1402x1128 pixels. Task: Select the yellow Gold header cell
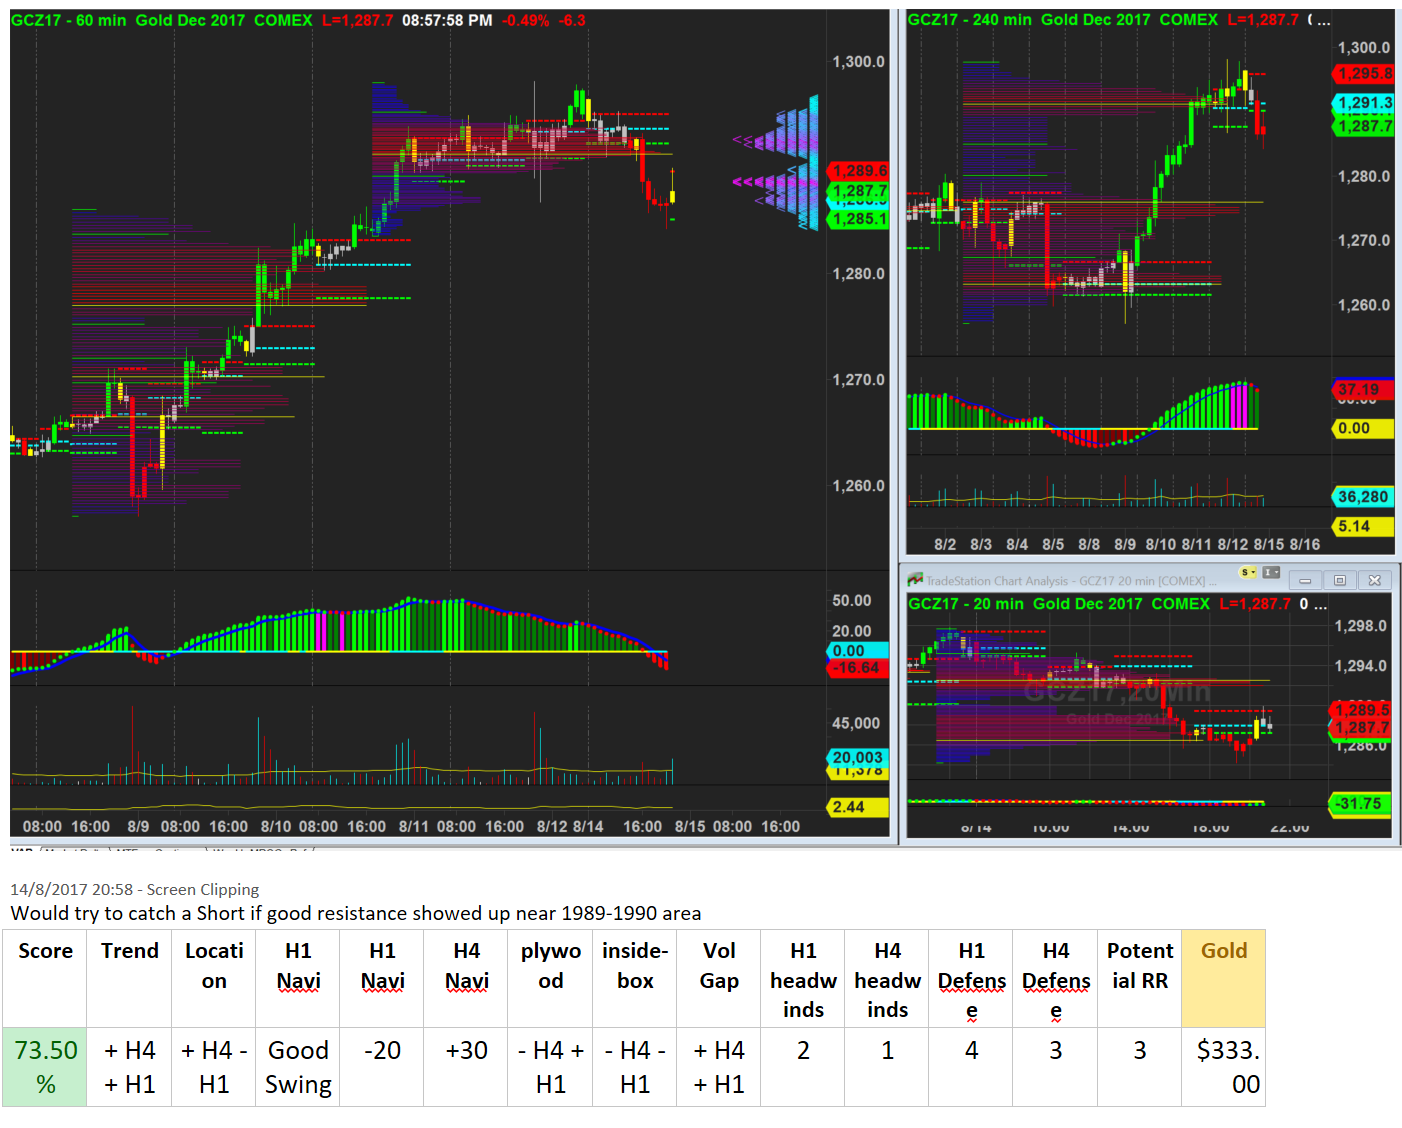1223,979
